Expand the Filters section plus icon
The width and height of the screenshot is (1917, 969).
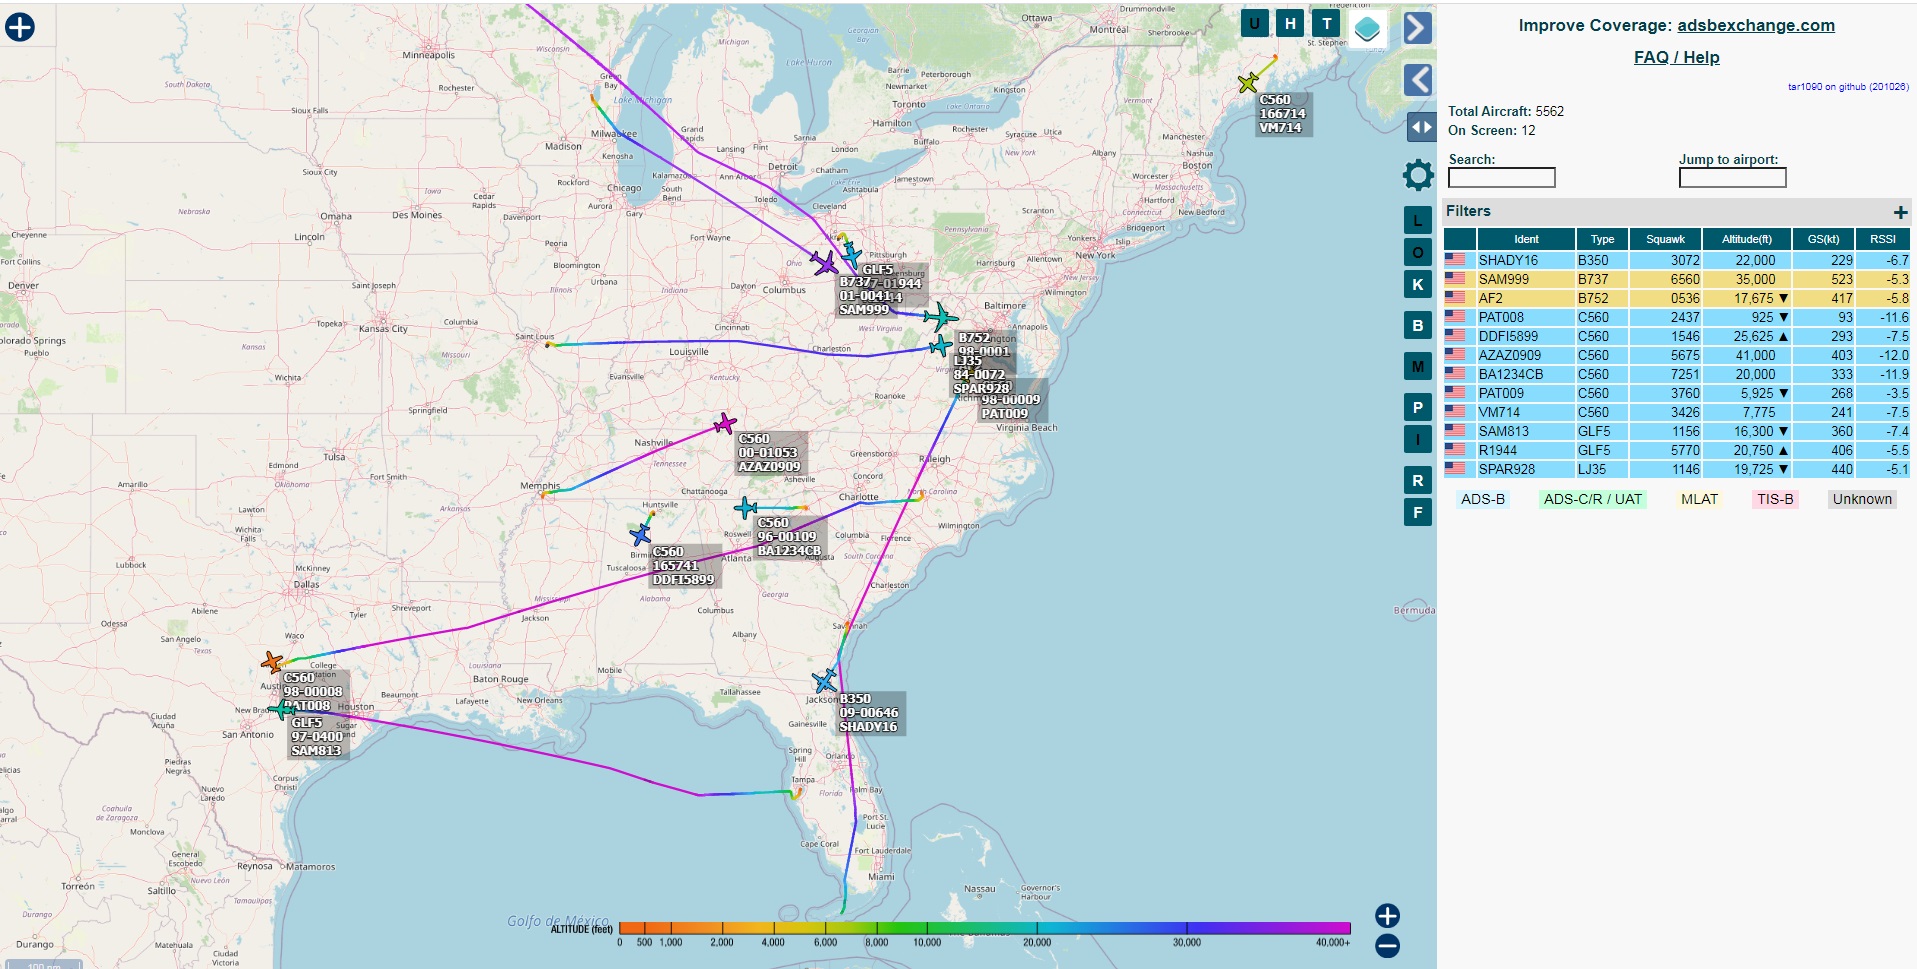[1900, 212]
